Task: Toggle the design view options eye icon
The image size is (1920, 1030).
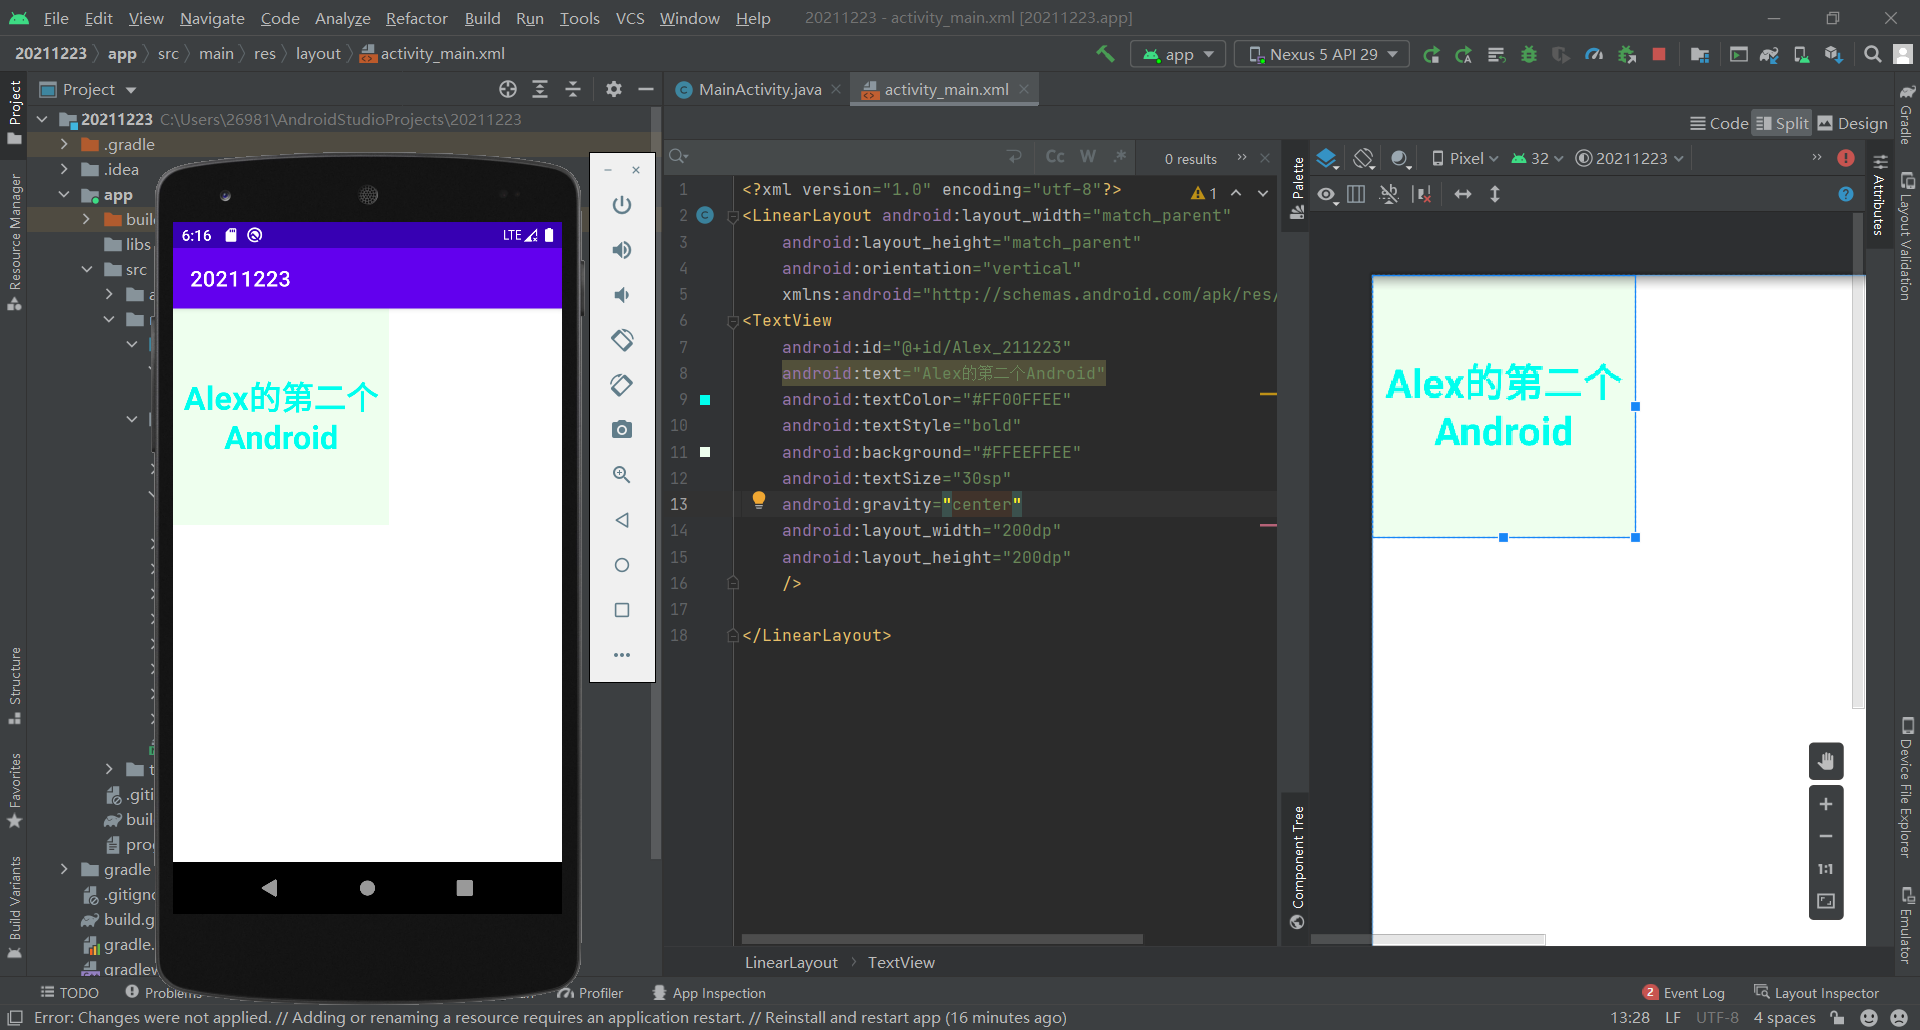Action: click(1327, 195)
